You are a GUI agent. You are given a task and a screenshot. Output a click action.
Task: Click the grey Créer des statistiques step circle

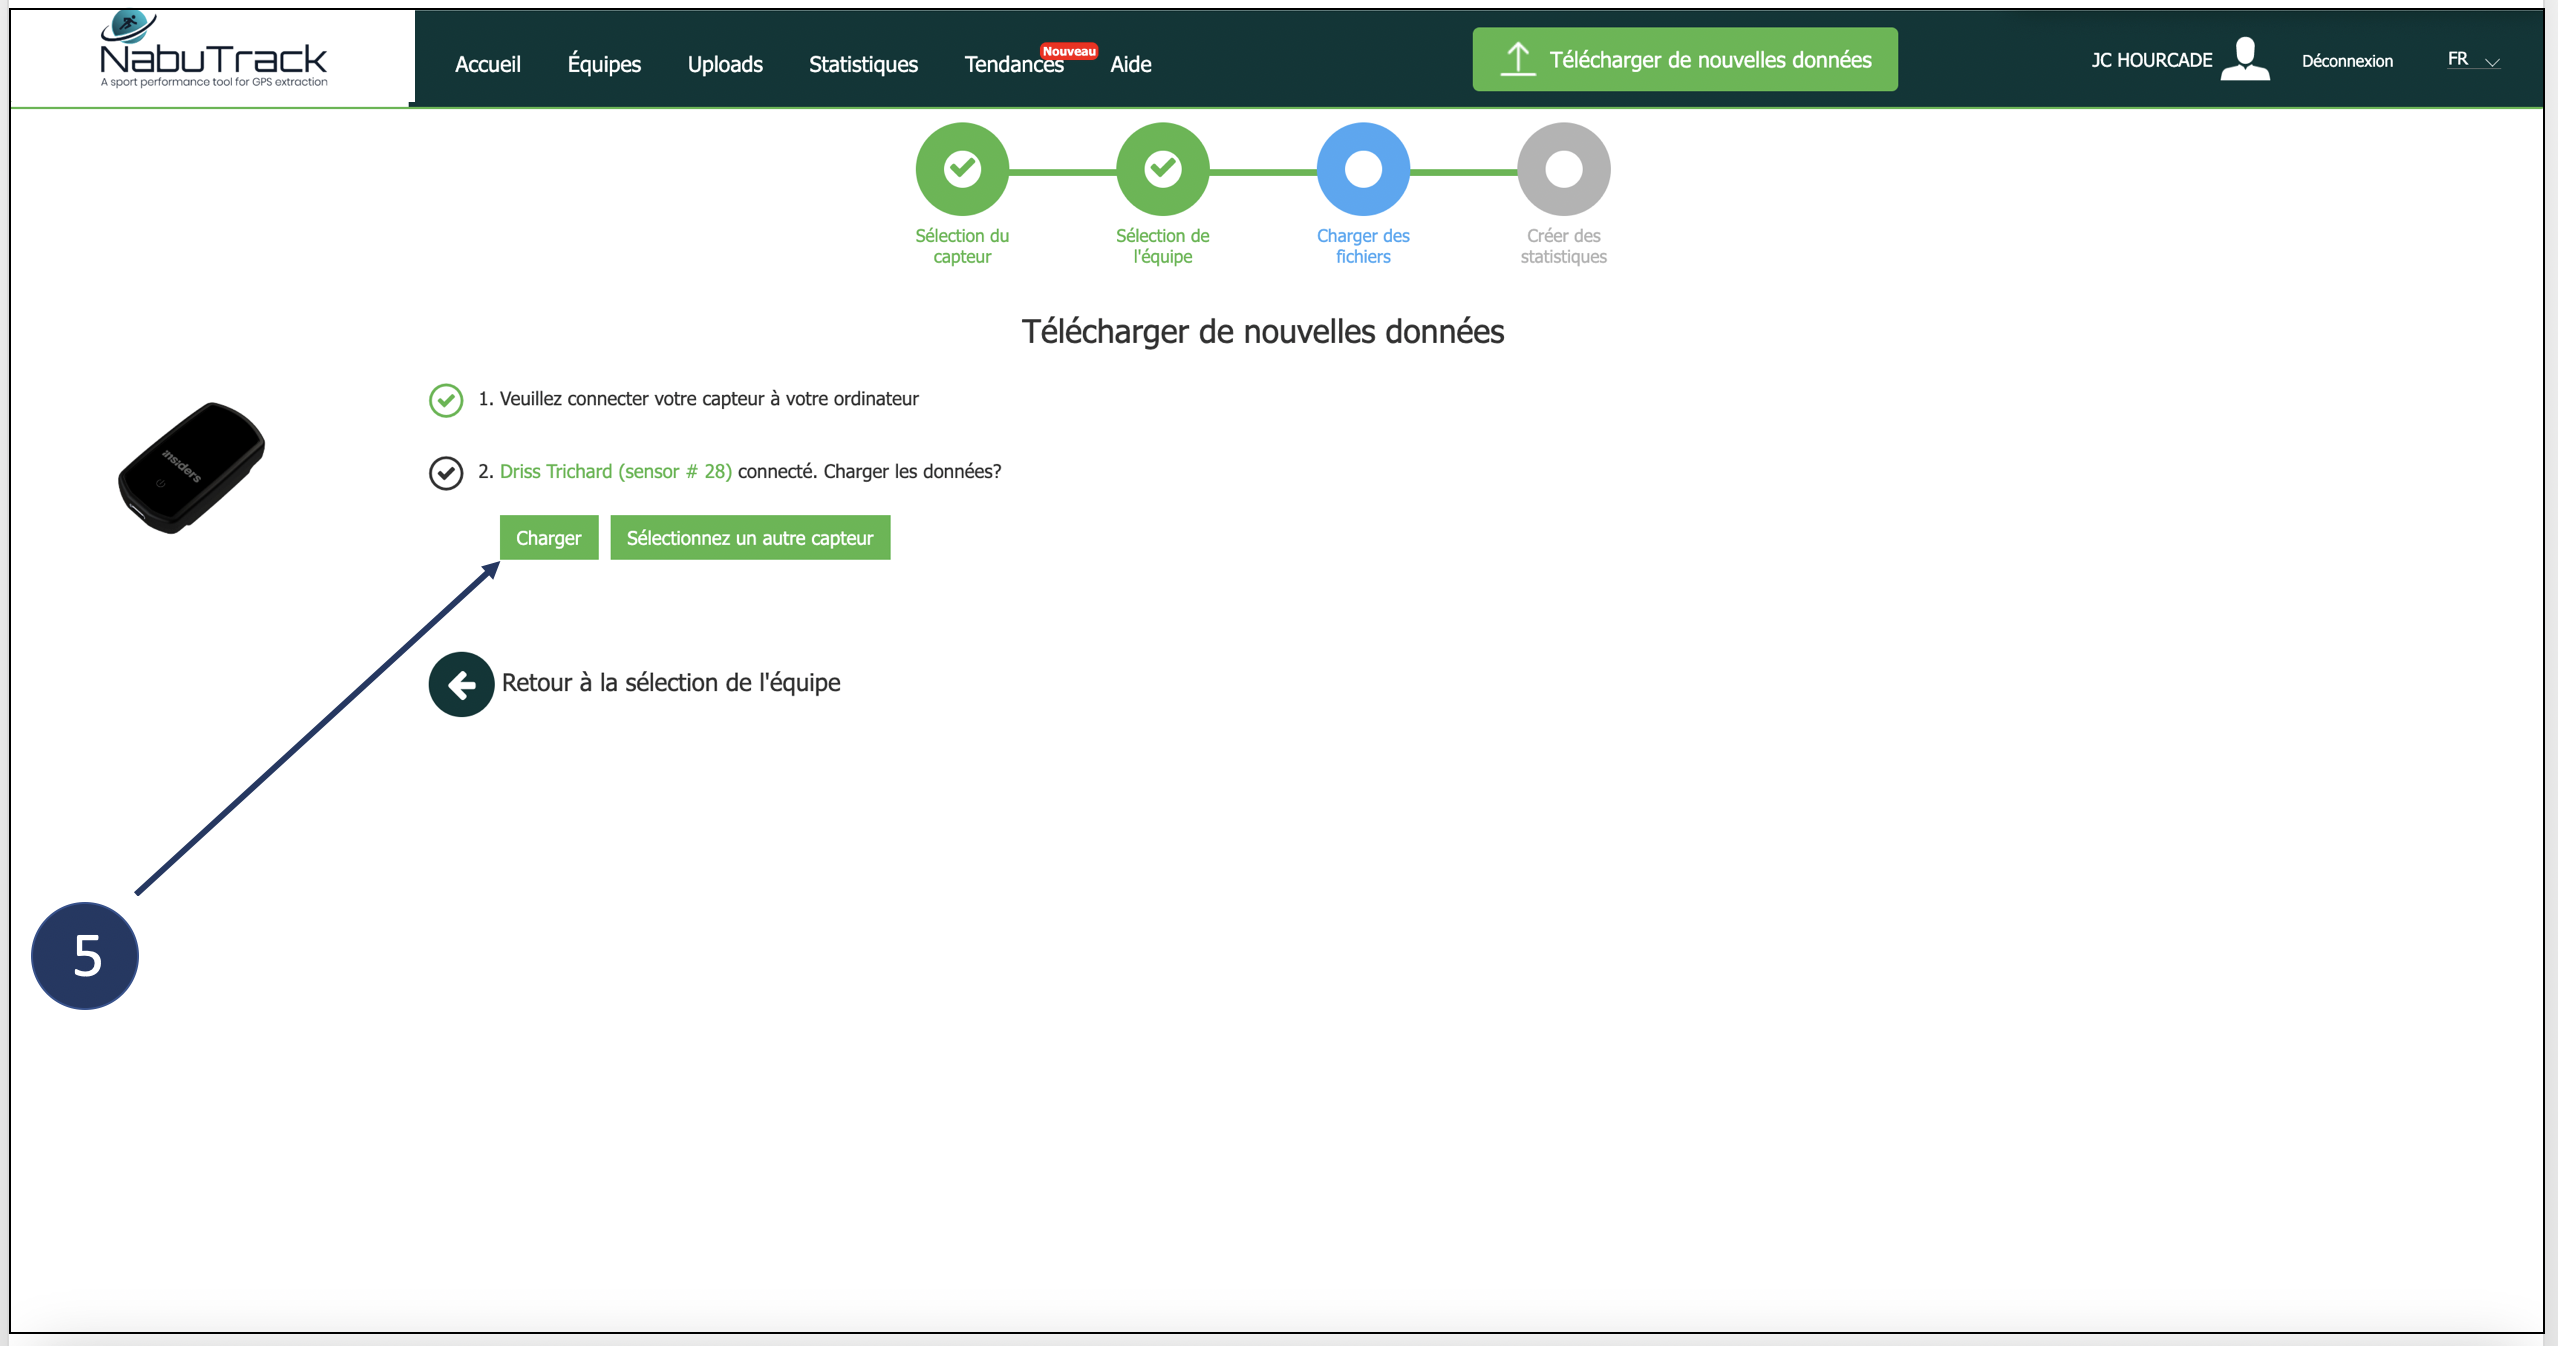pyautogui.click(x=1563, y=168)
